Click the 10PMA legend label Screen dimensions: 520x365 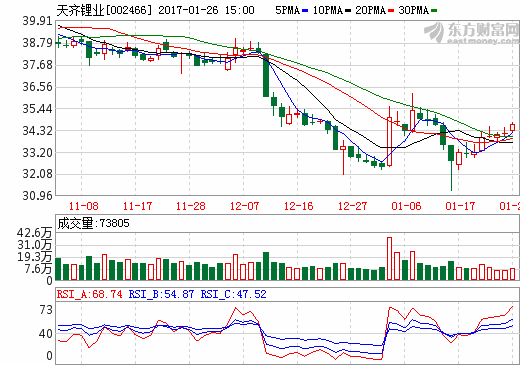coord(328,10)
